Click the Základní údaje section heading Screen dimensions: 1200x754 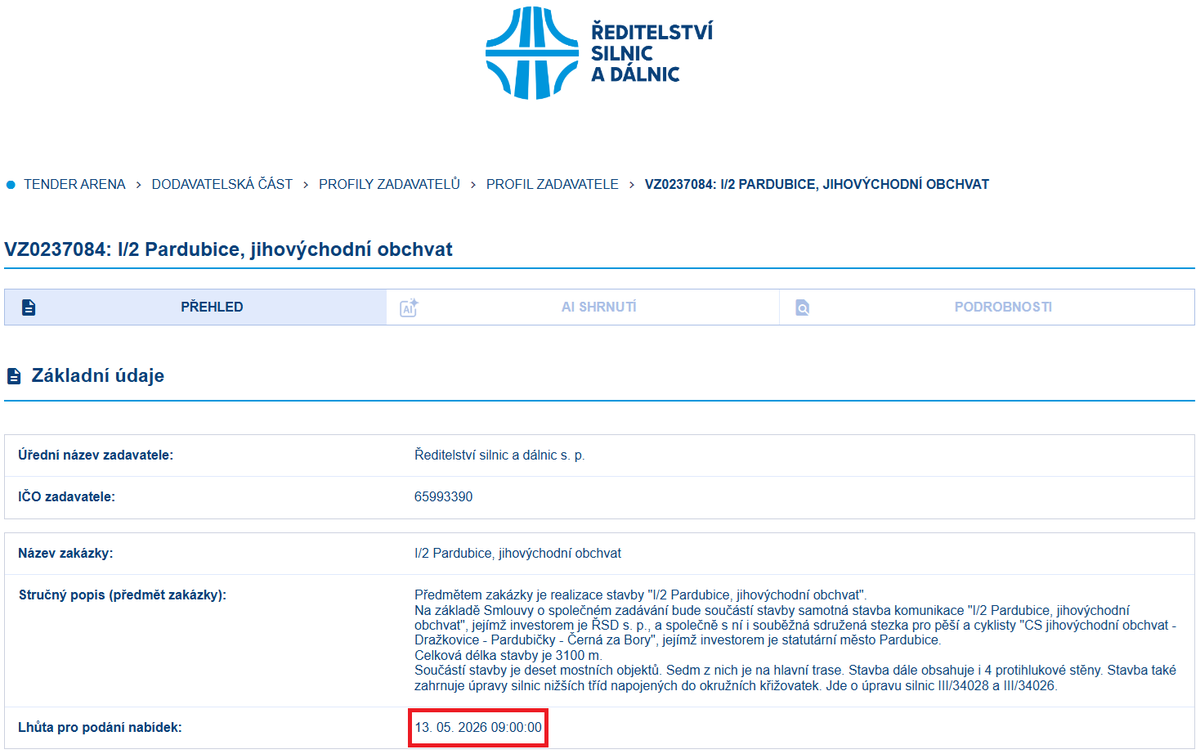point(98,376)
